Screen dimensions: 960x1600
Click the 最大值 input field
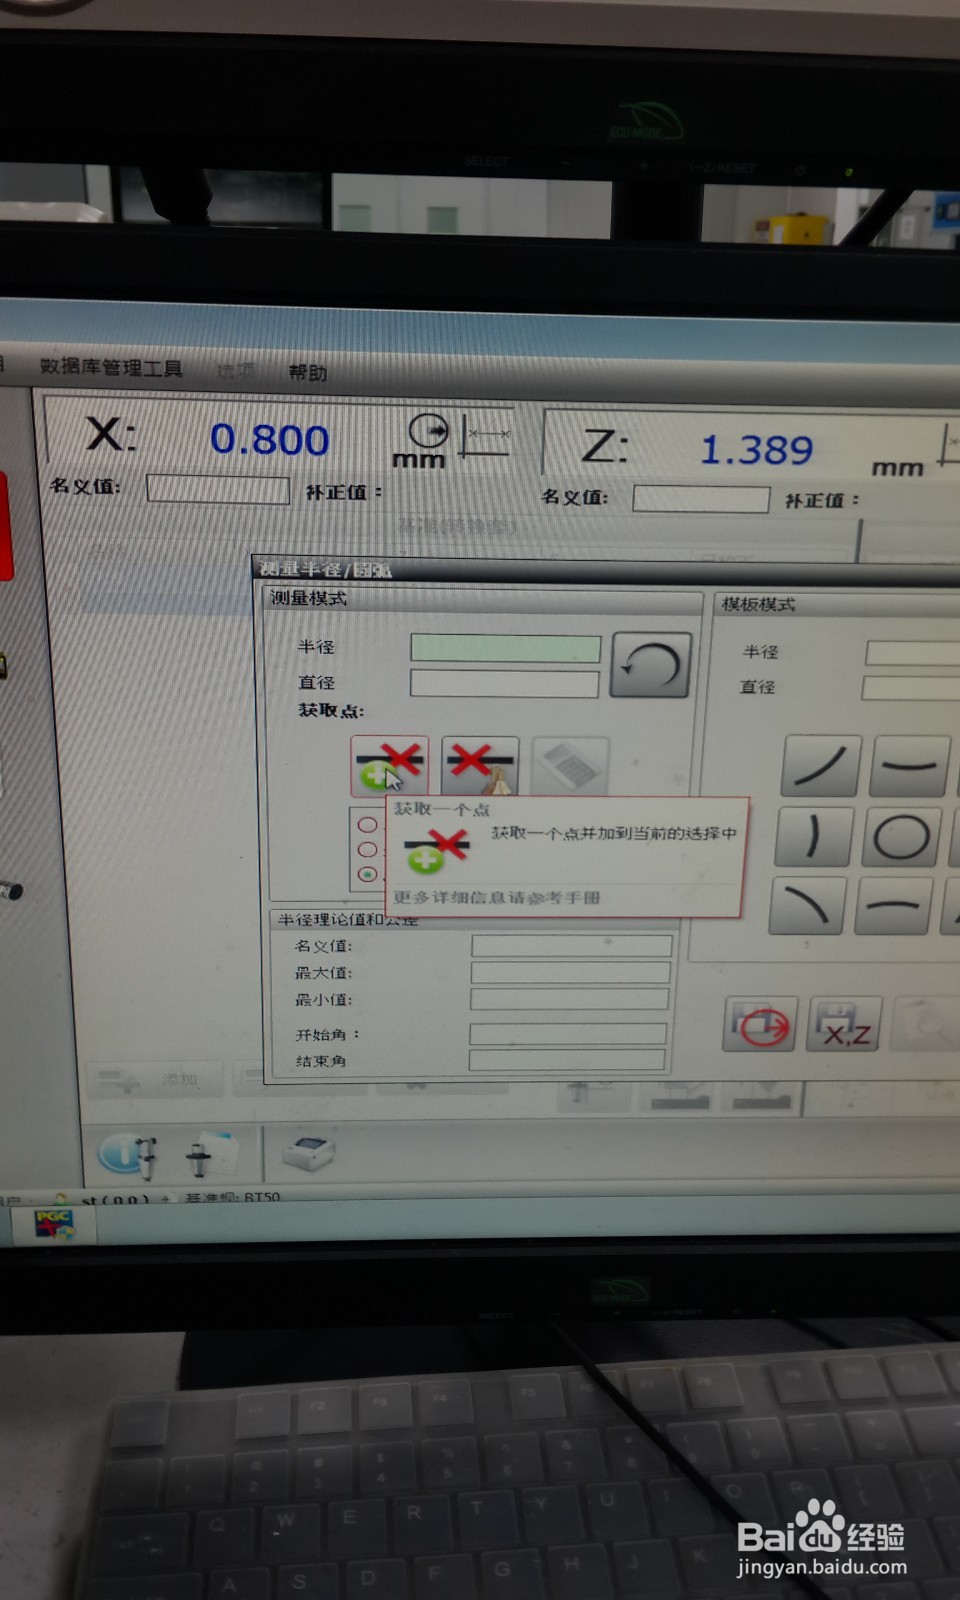570,973
